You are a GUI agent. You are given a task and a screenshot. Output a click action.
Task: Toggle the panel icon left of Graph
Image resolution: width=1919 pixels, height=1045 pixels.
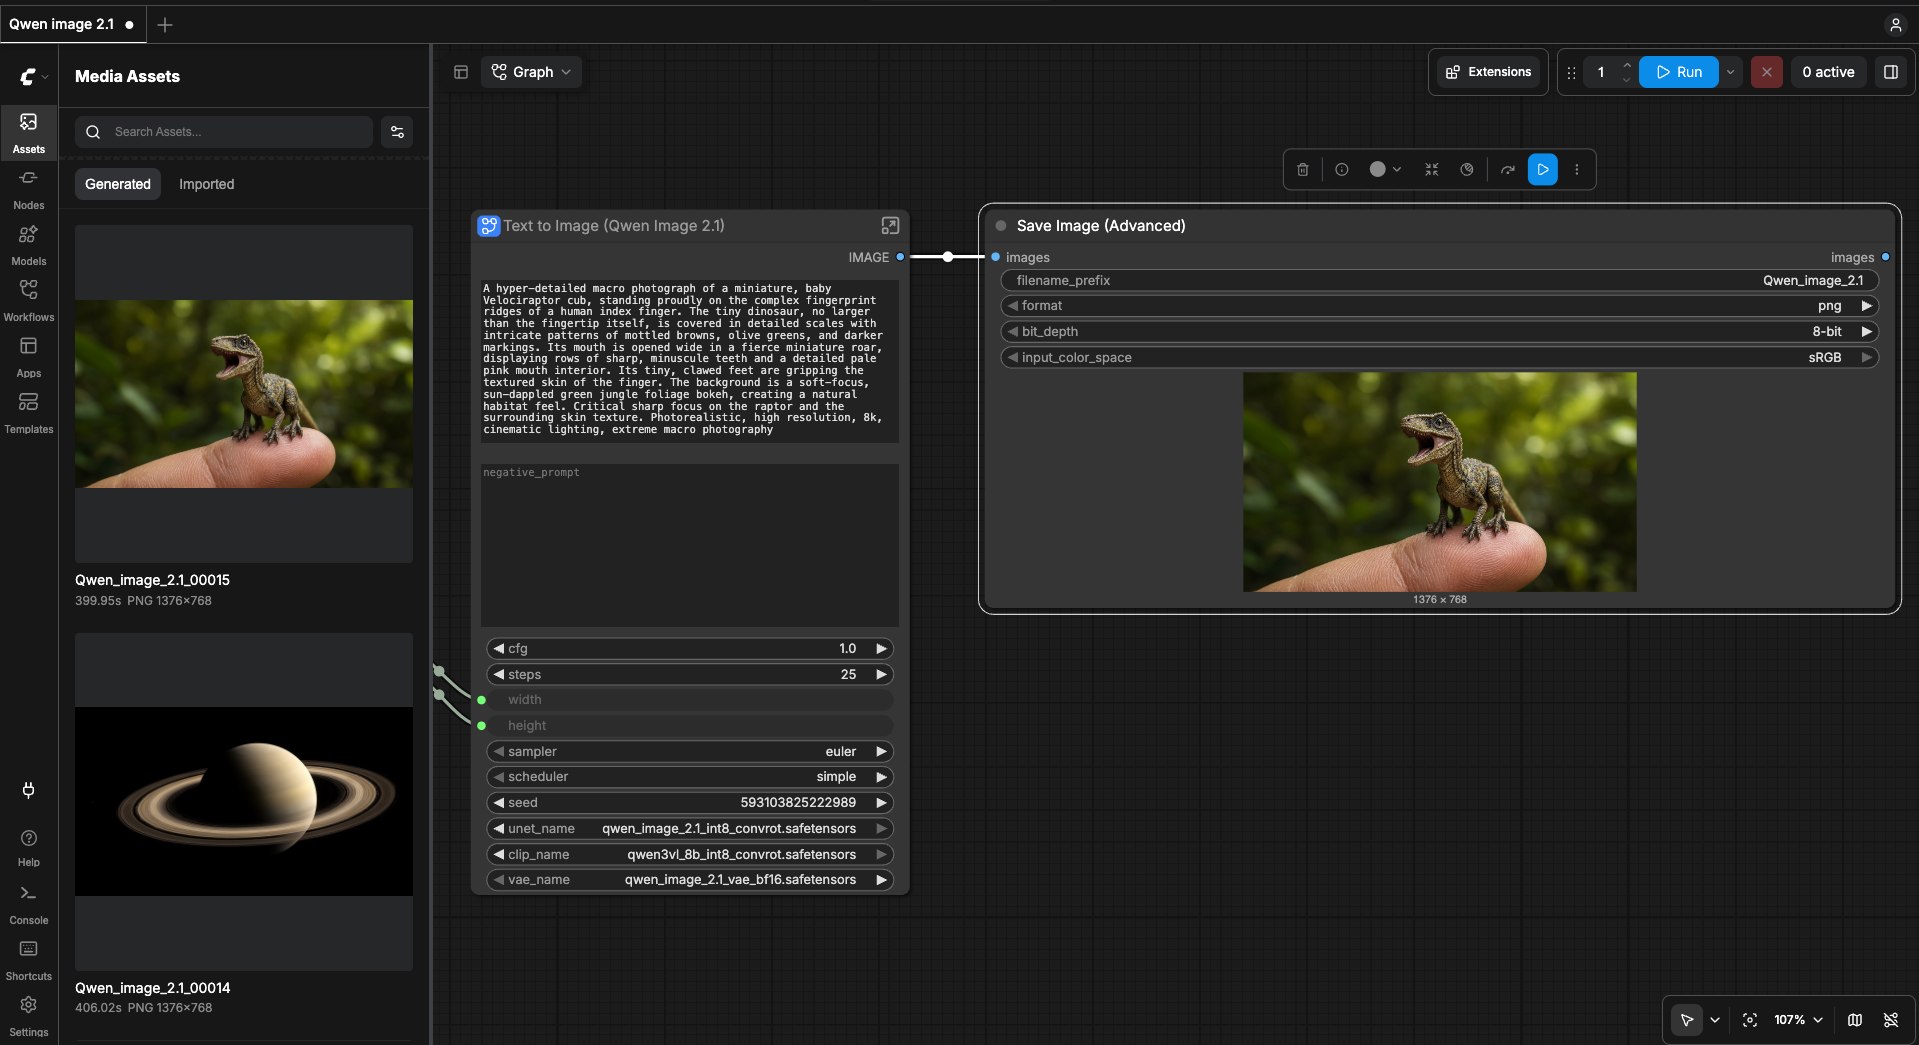461,72
